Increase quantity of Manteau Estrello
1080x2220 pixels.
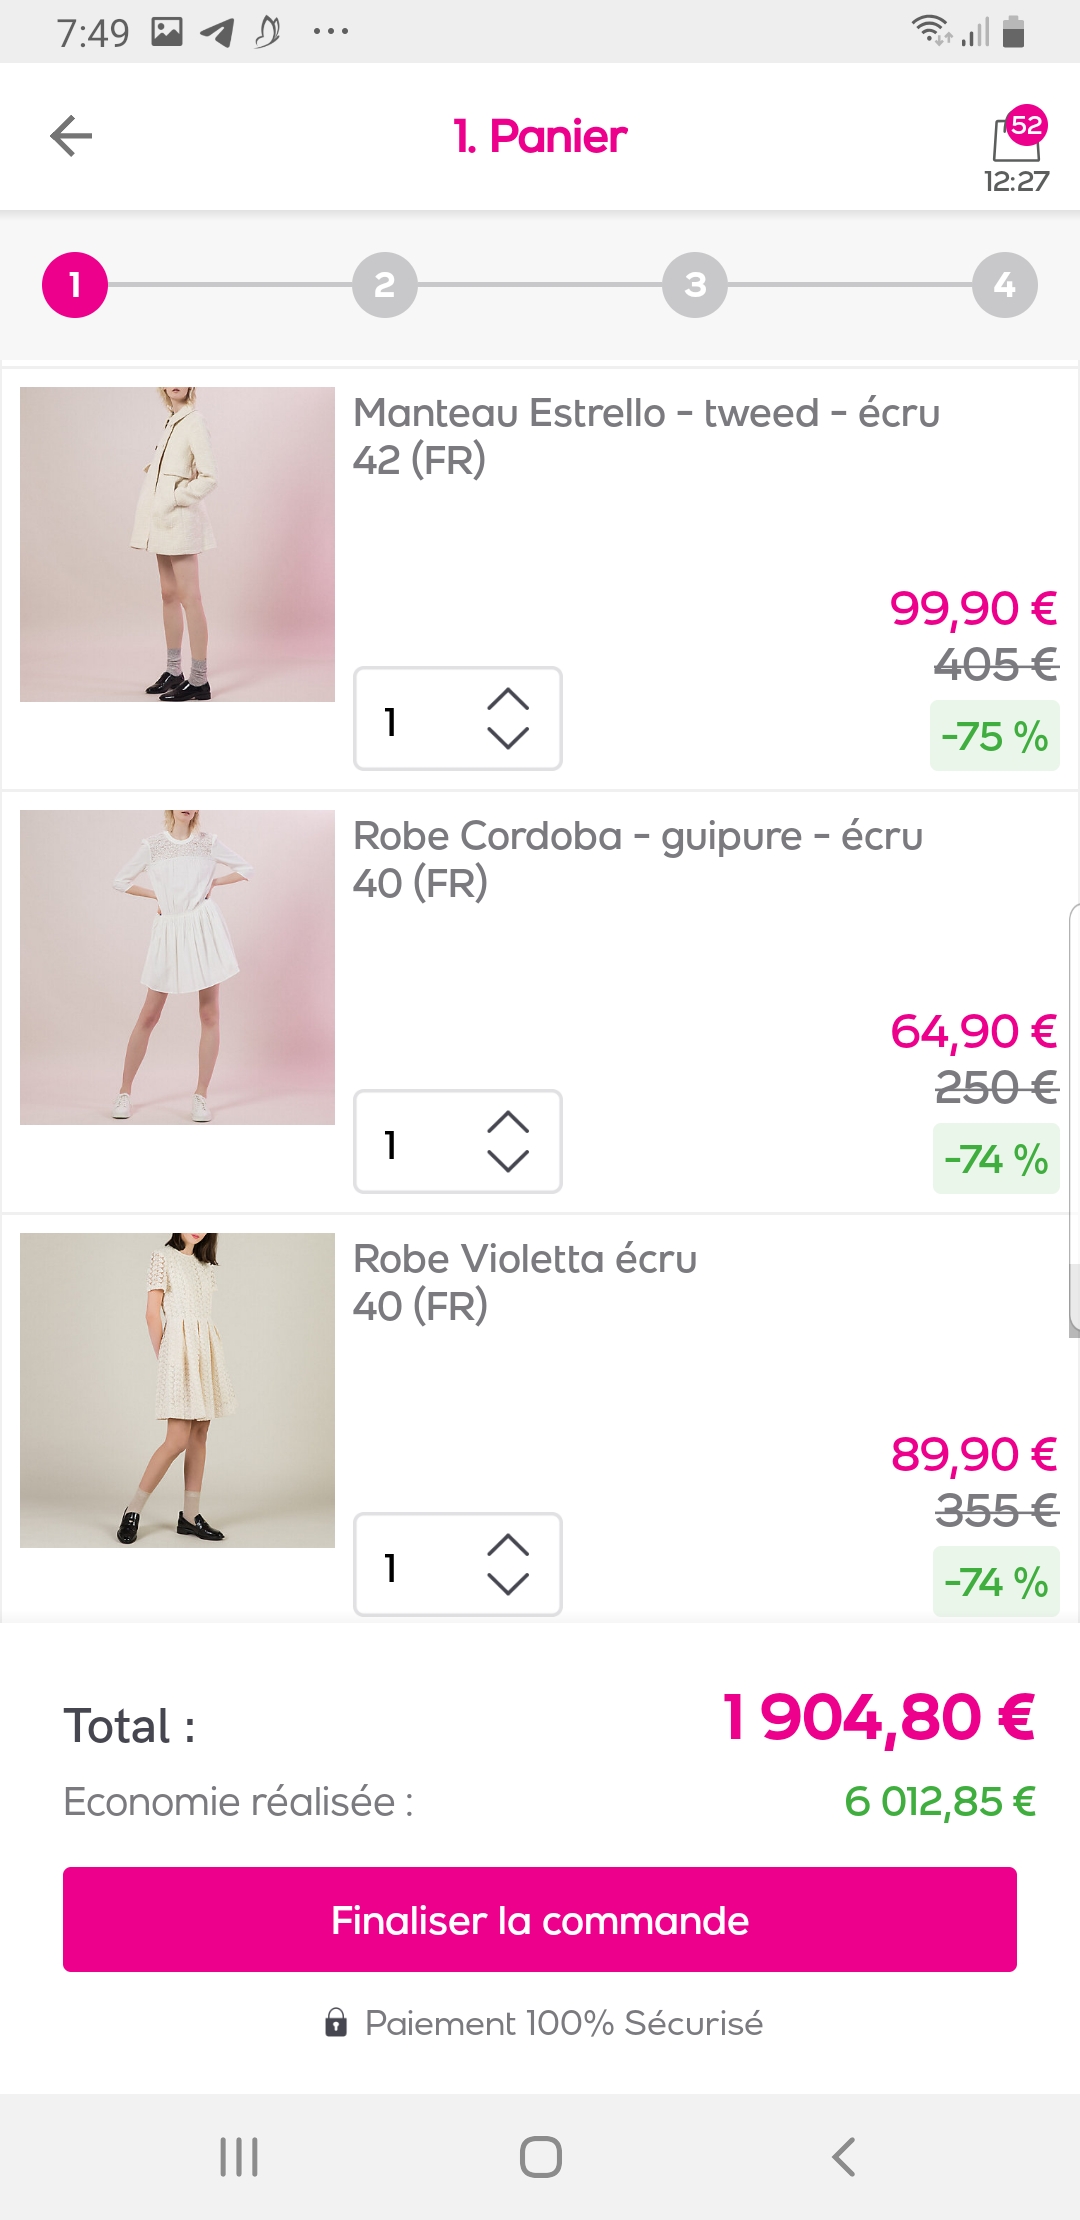[x=508, y=699]
